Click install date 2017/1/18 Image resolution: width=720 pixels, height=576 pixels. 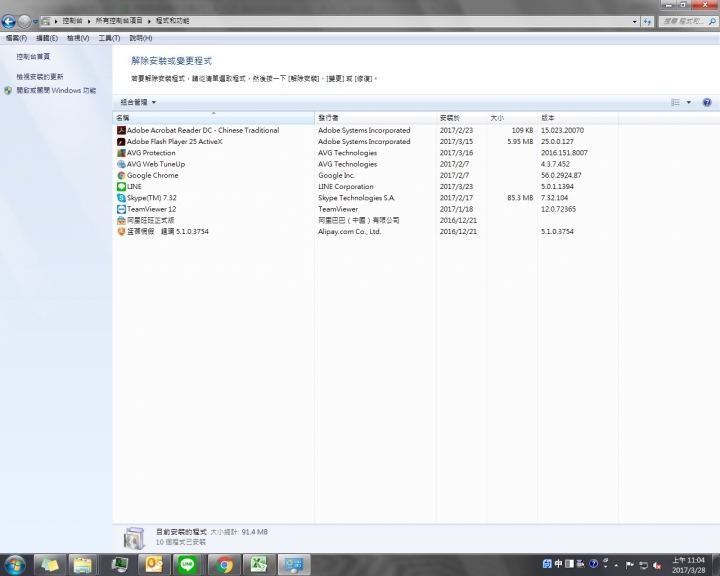point(456,209)
